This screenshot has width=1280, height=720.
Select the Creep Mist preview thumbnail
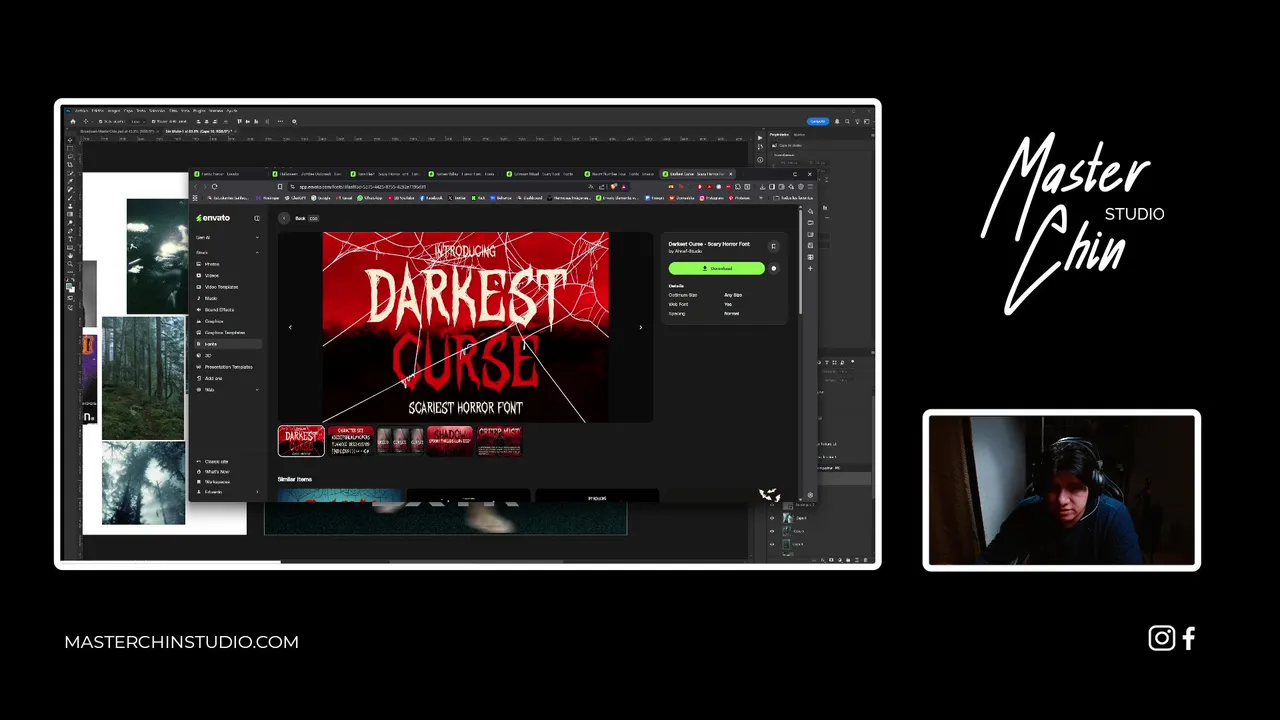[x=498, y=441]
